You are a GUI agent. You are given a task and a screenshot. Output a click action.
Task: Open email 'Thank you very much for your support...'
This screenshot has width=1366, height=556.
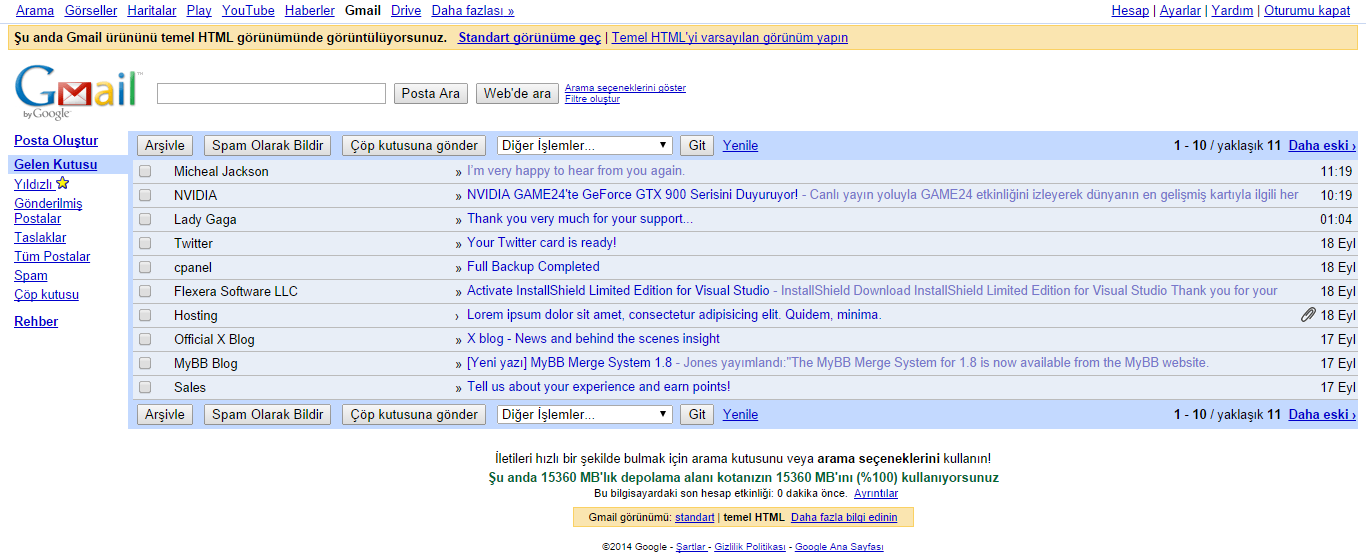(580, 219)
